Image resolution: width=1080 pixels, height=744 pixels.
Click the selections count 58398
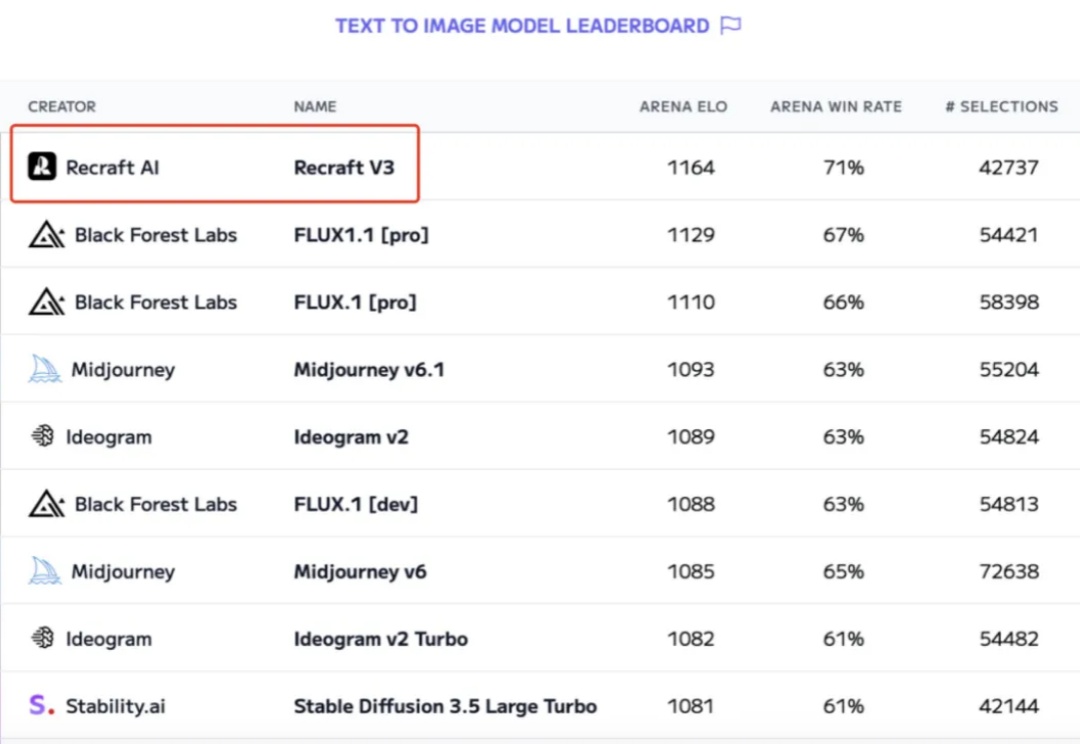pyautogui.click(x=1008, y=302)
